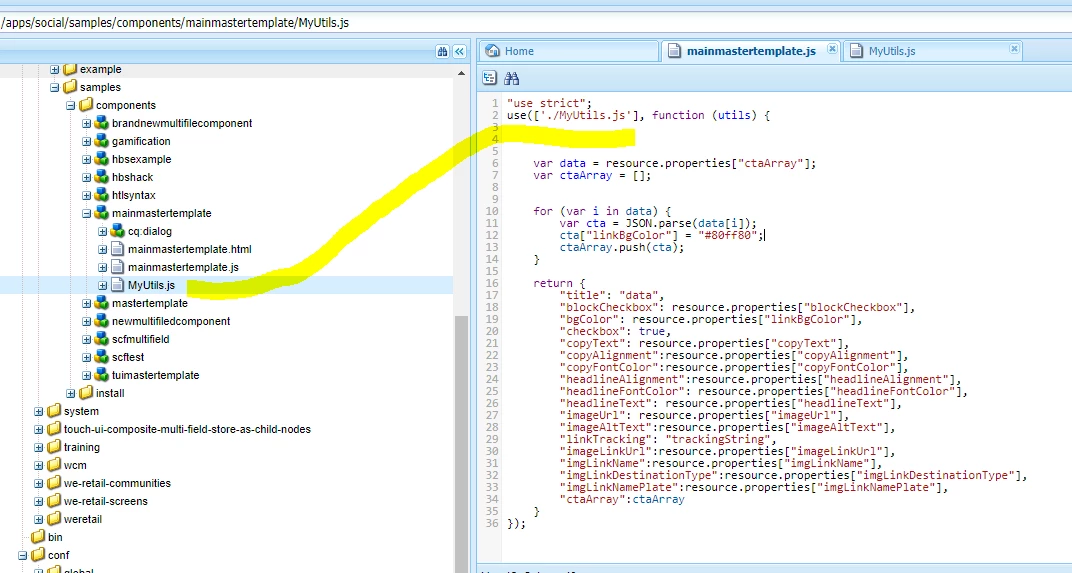Select touch-ui-composite-multi-field-store-as-child-nodes folder
Image resolution: width=1072 pixels, height=573 pixels.
[x=187, y=429]
